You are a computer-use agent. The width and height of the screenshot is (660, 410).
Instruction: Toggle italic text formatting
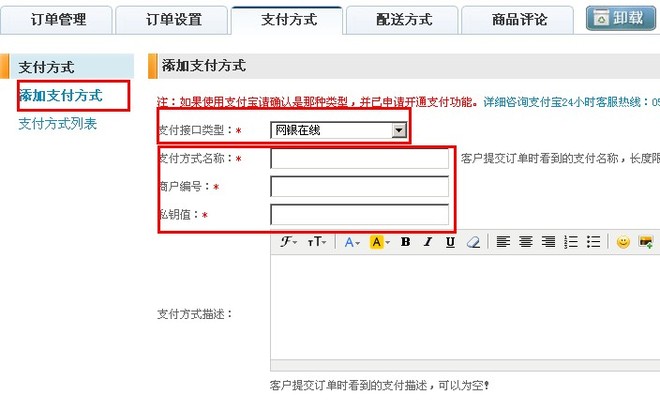pos(428,242)
